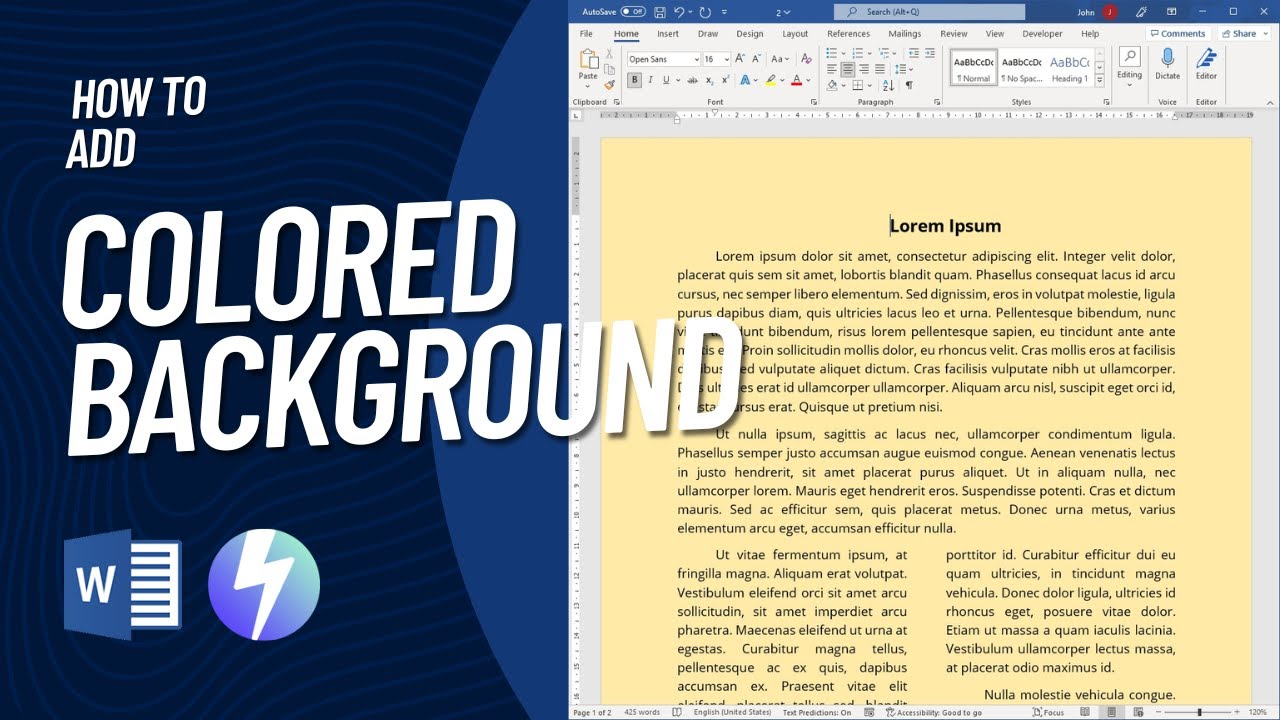Open the File tab

[586, 34]
